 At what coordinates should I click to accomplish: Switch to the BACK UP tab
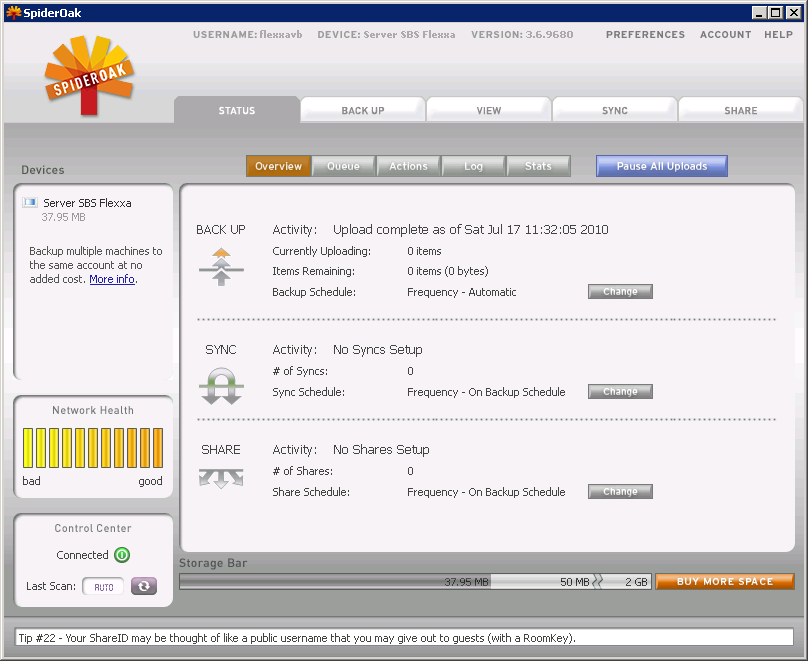click(x=363, y=110)
